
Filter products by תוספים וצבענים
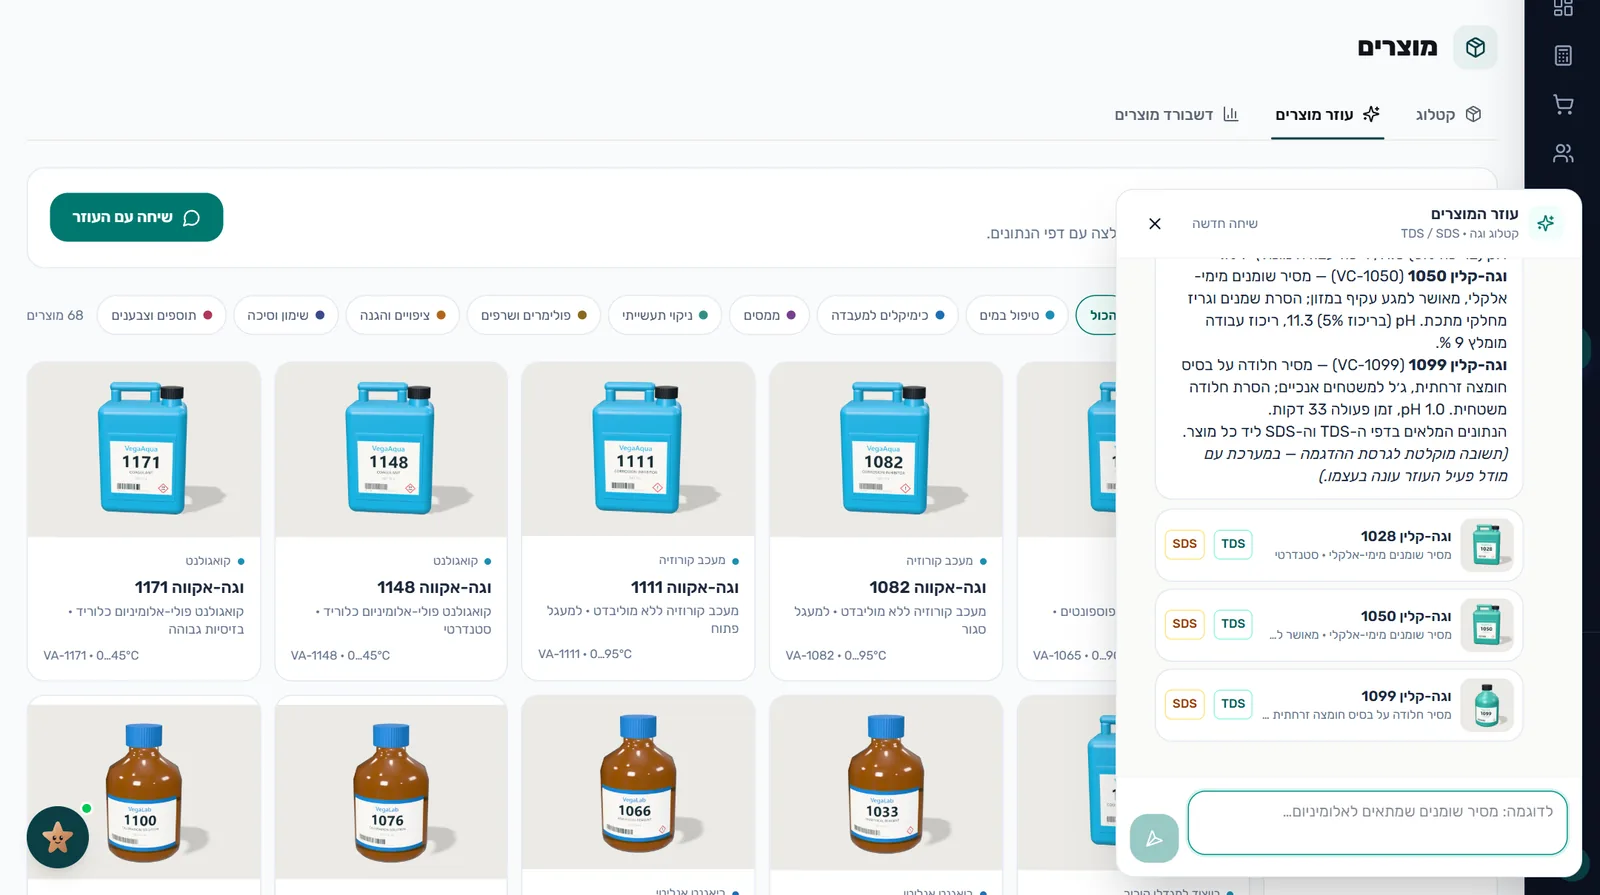161,315
